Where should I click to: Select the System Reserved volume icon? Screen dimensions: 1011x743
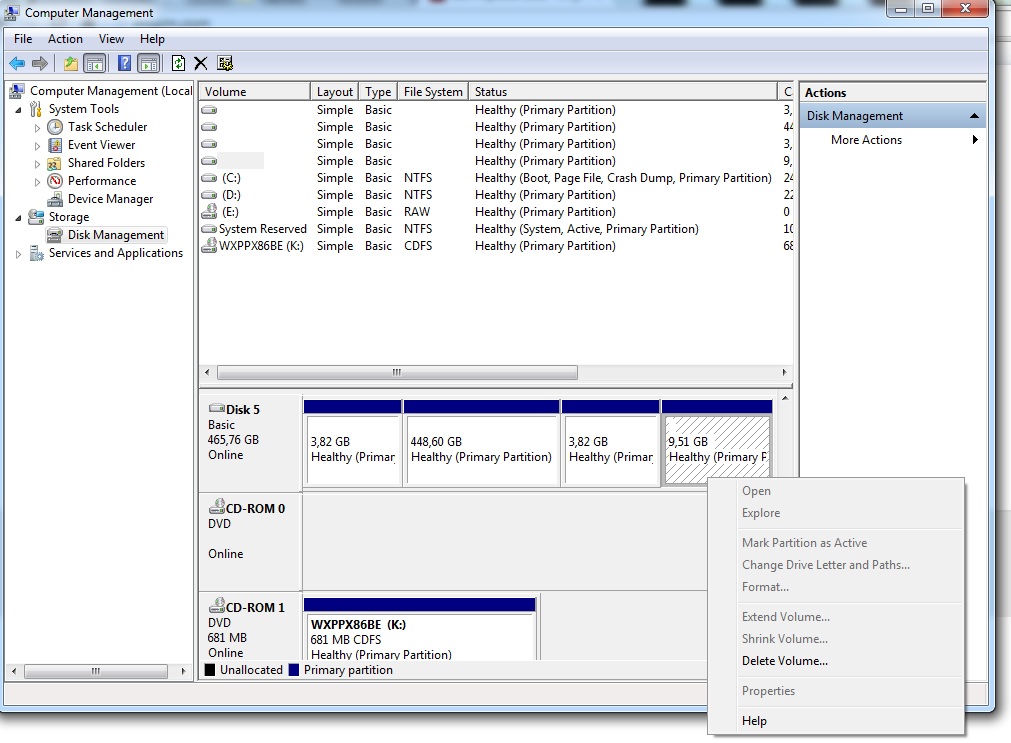point(209,229)
